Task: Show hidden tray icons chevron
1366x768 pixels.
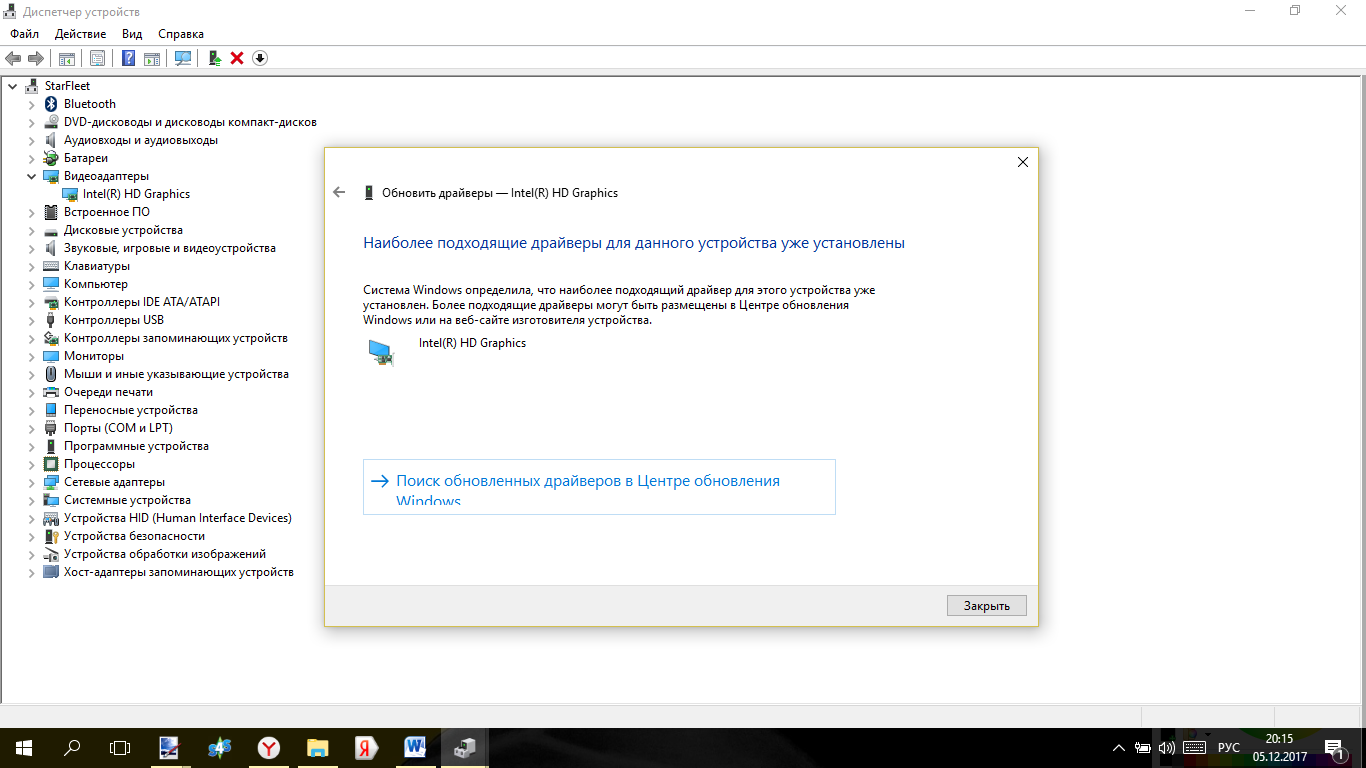Action: pos(1119,748)
